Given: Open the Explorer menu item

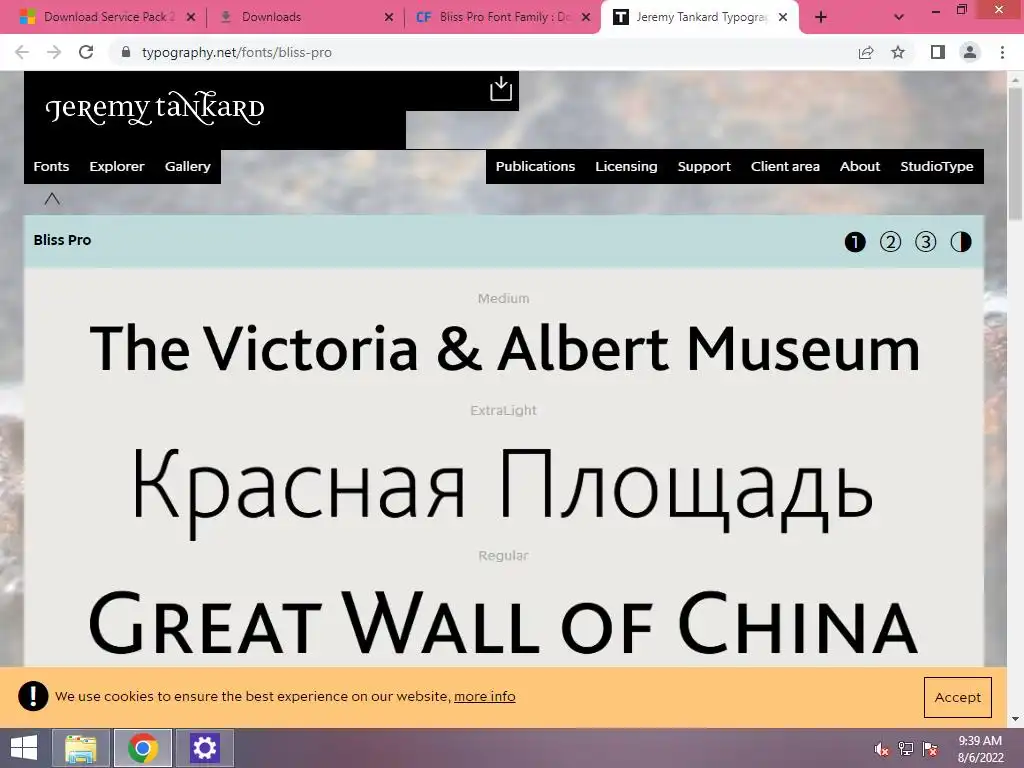Looking at the screenshot, I should [x=117, y=167].
